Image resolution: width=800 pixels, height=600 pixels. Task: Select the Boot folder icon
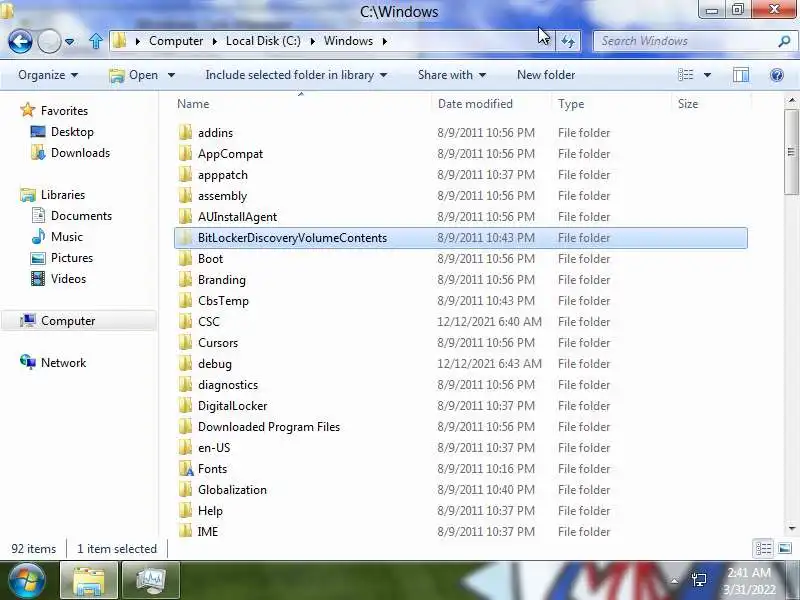(x=186, y=259)
